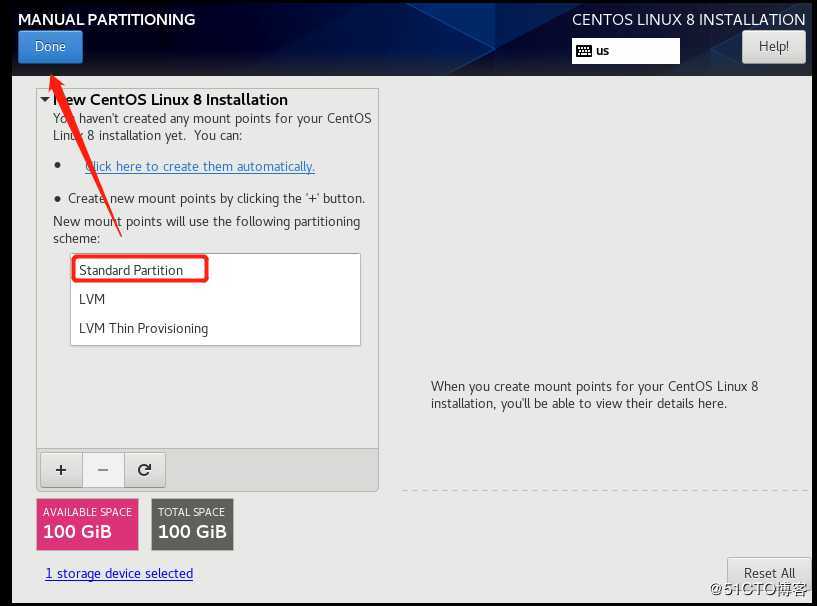Click the us keyboard layout indicator
The height and width of the screenshot is (606, 817).
pyautogui.click(x=625, y=51)
